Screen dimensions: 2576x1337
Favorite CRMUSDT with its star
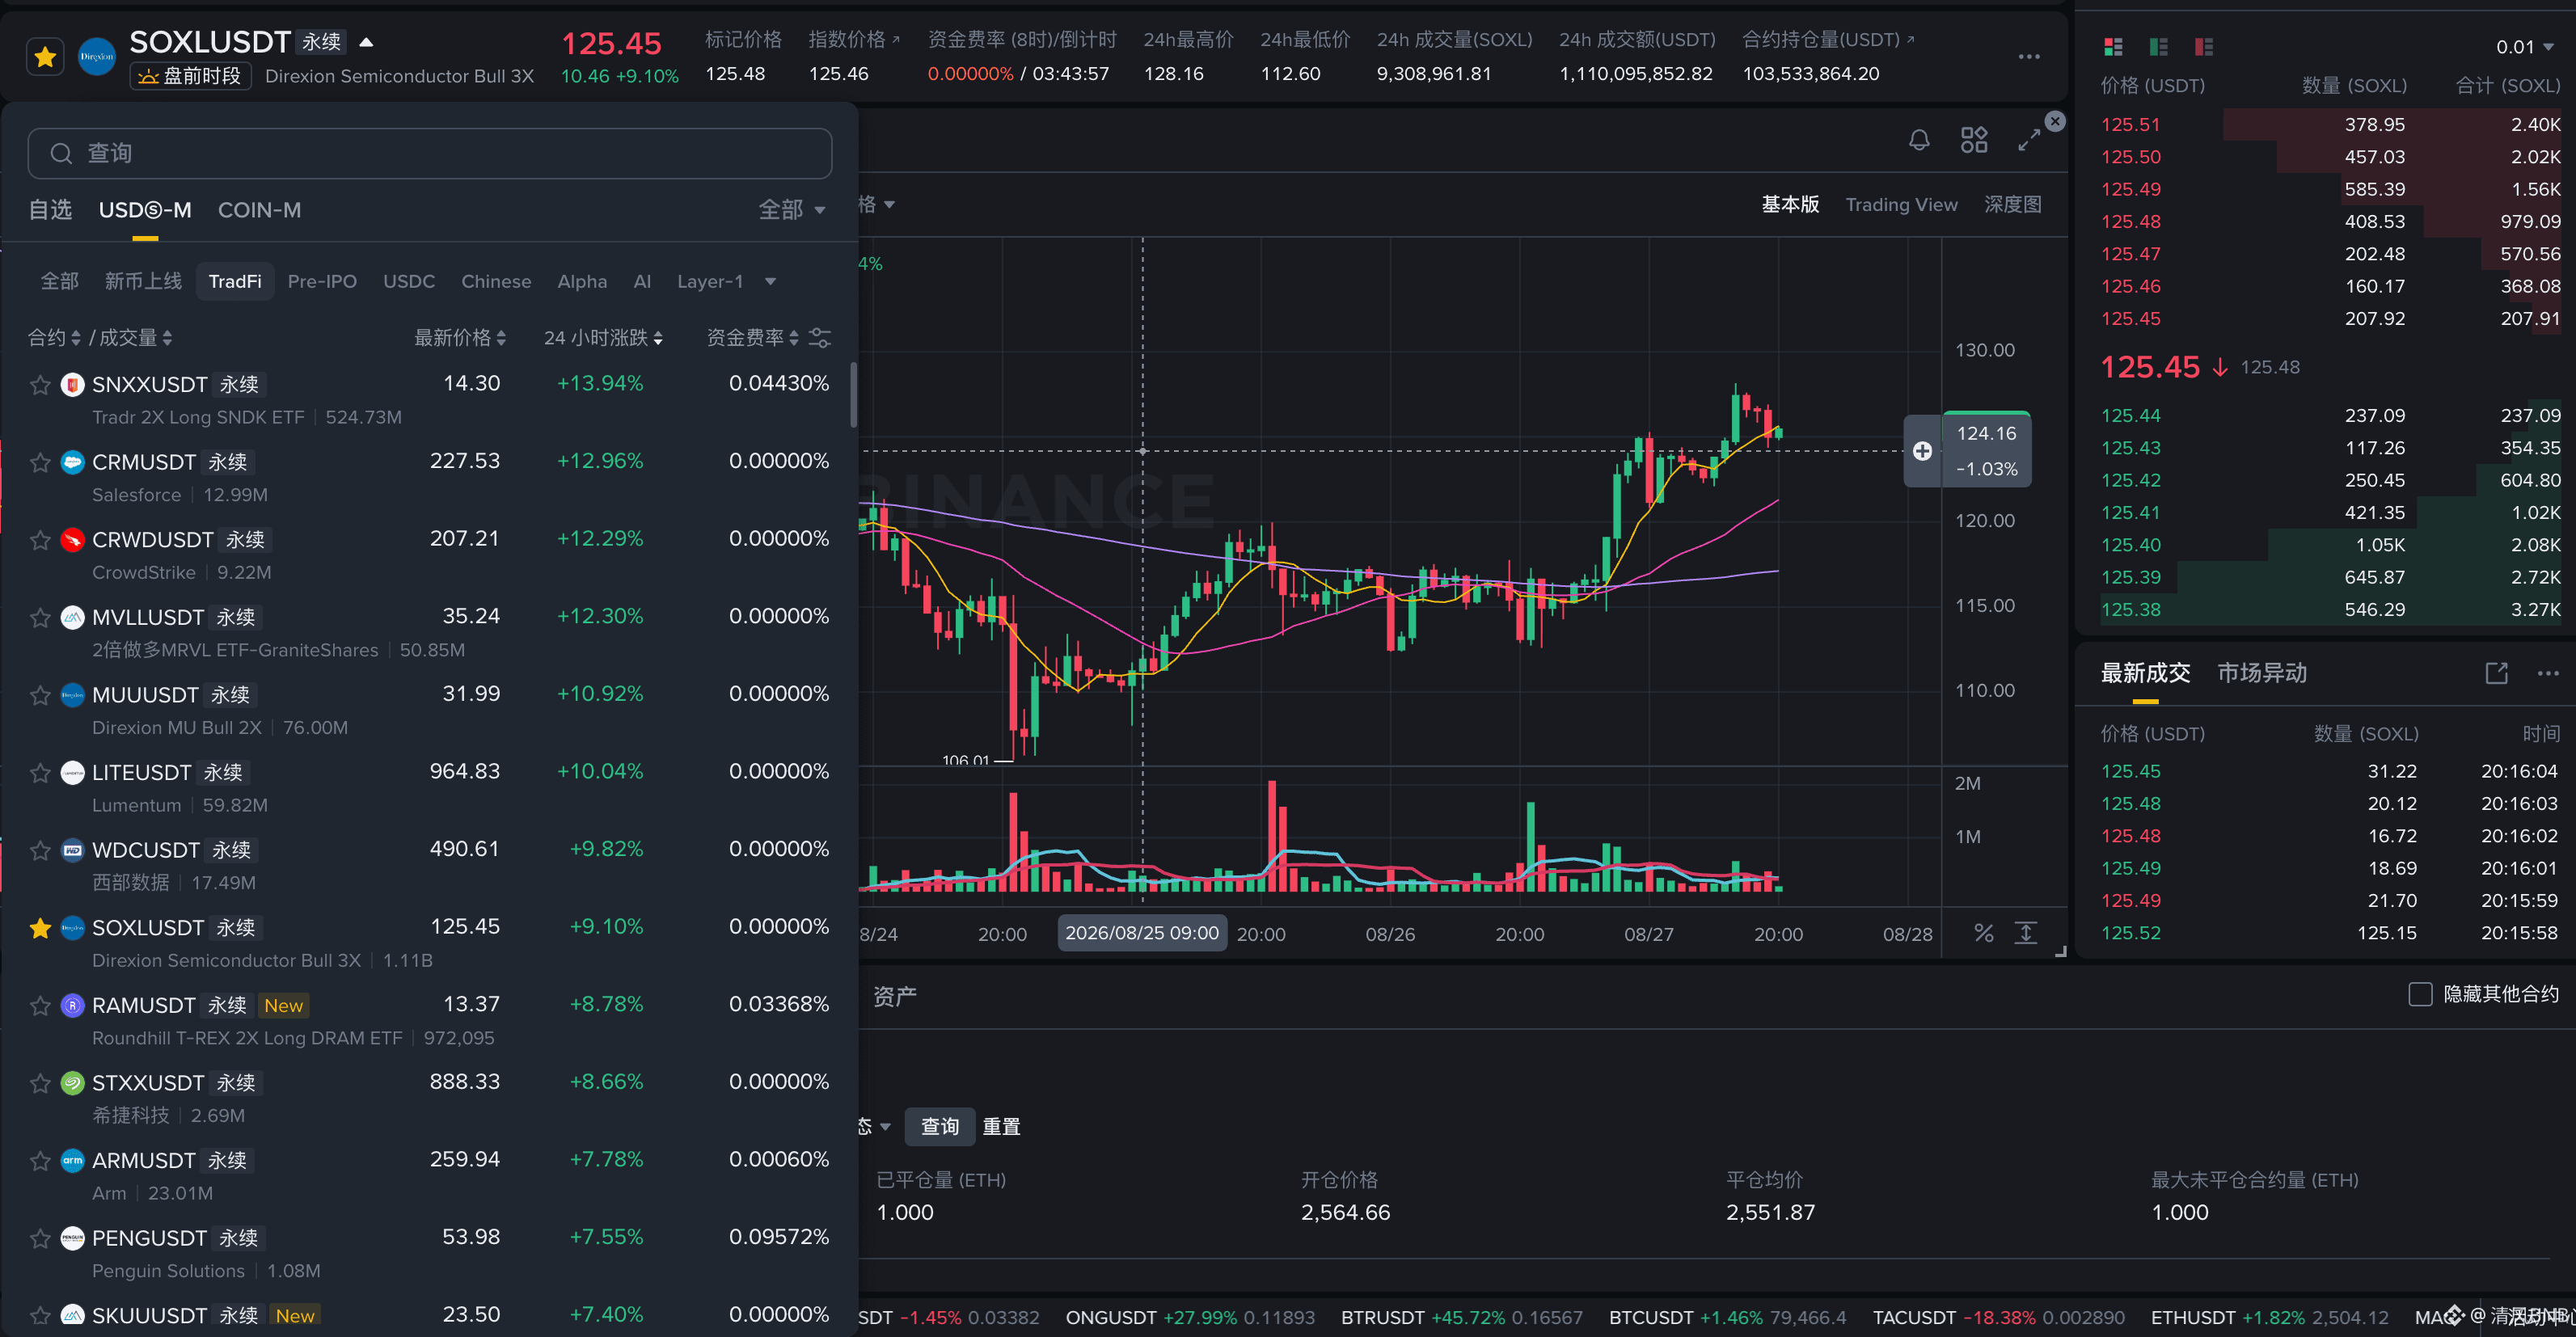[40, 462]
